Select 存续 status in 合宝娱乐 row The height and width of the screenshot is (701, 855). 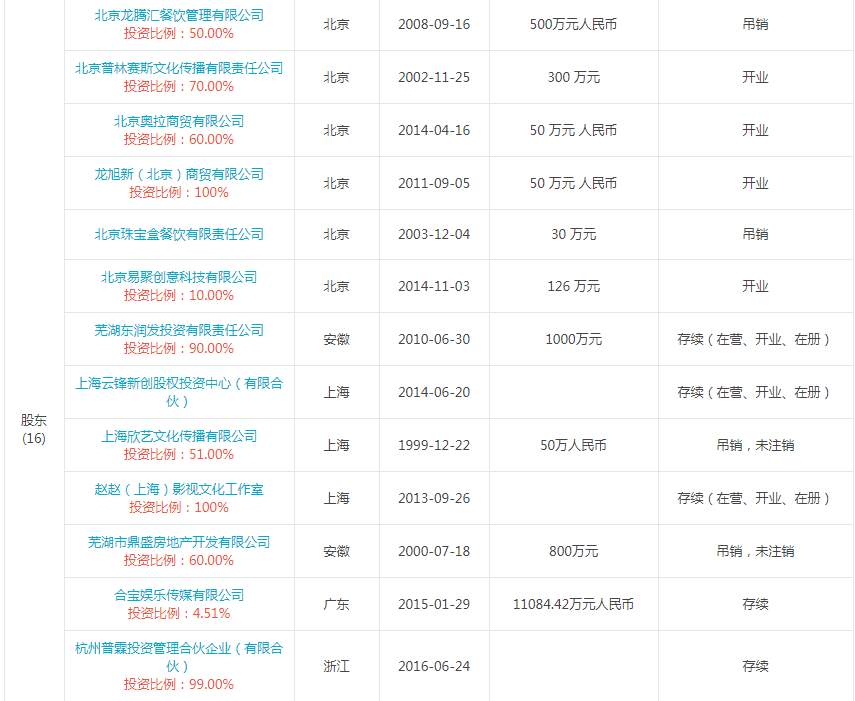pos(755,604)
